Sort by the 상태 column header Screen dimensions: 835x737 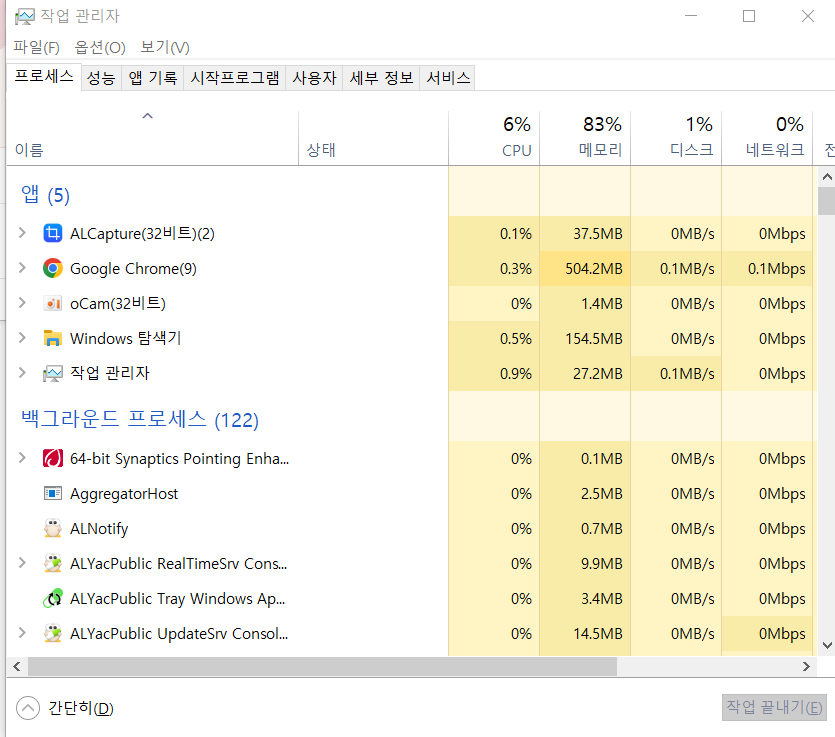373,138
